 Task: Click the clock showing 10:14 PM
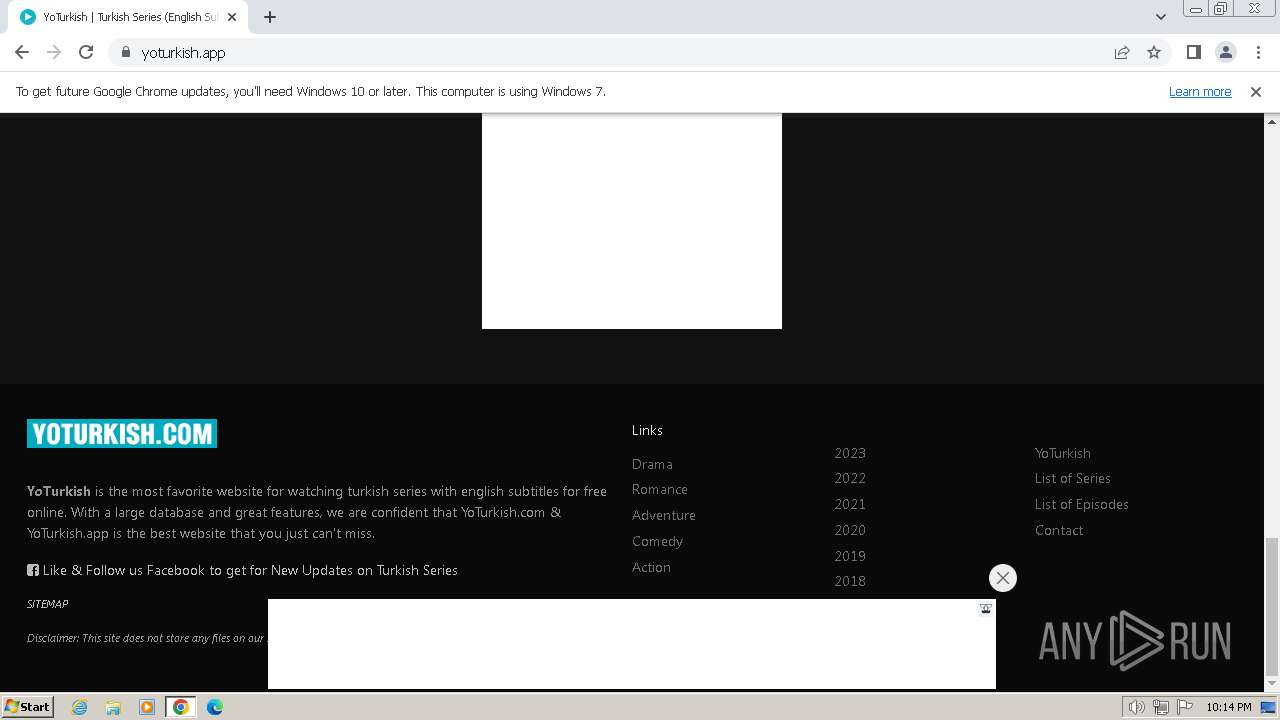[x=1228, y=707]
